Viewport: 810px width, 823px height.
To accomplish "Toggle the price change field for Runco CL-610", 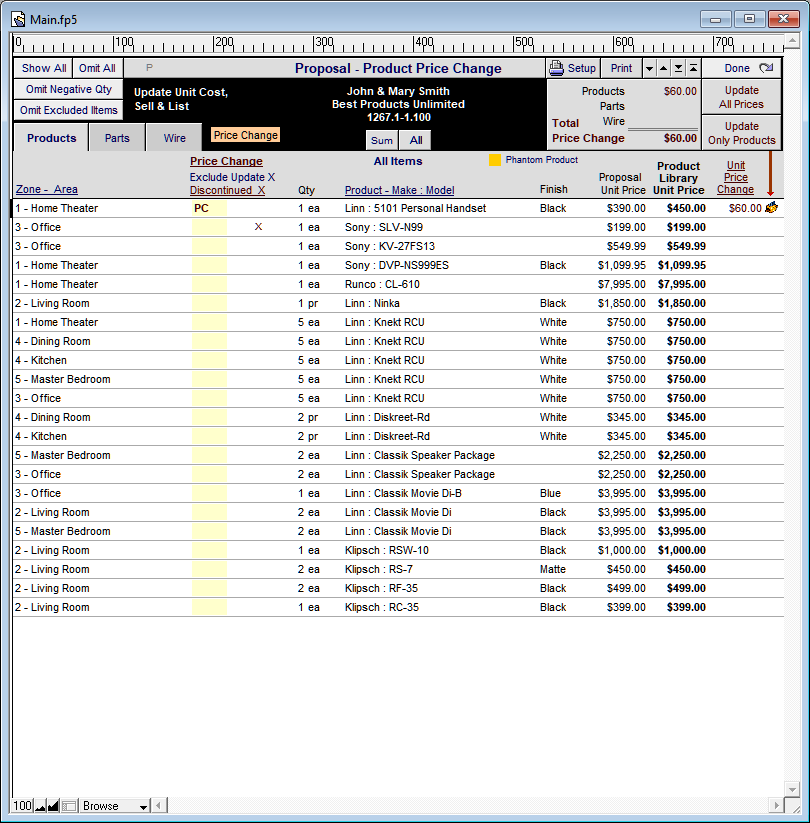I will pyautogui.click(x=209, y=284).
